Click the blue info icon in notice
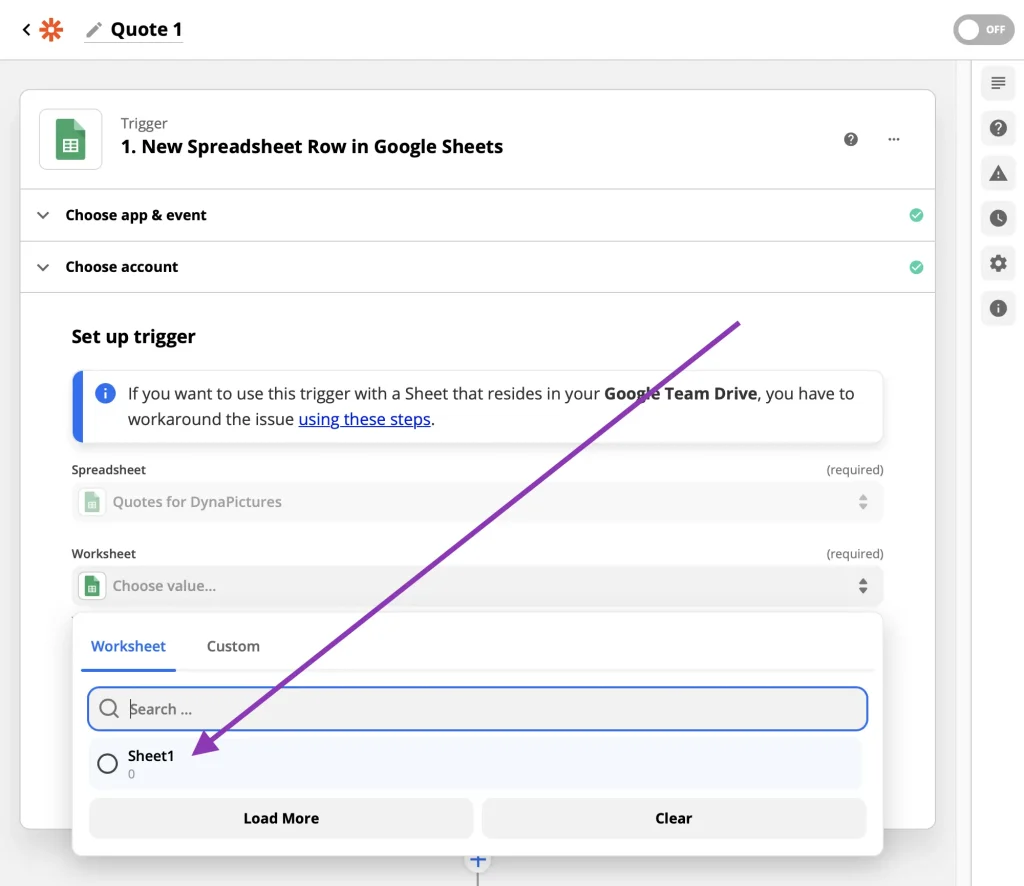This screenshot has height=886, width=1024. 105,393
